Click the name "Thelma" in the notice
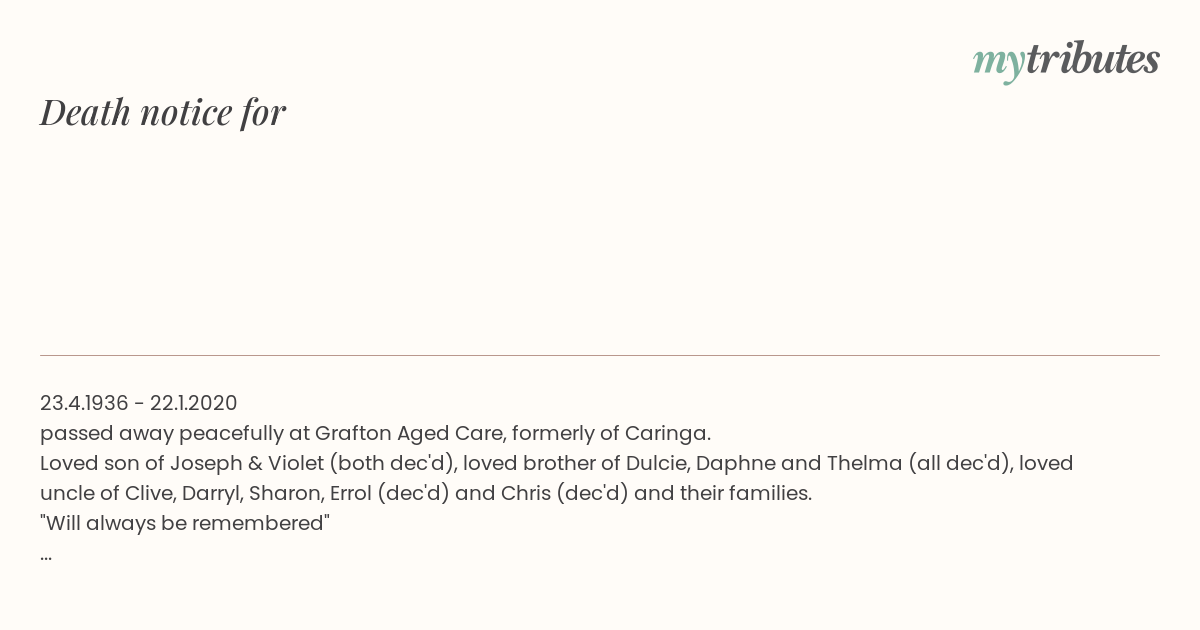This screenshot has width=1200, height=630. click(867, 463)
